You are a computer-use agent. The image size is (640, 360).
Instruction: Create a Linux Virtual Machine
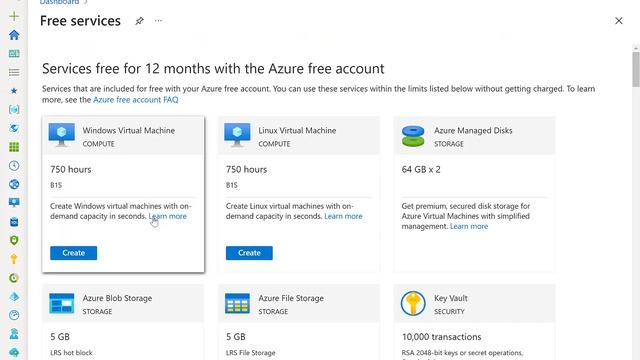pyautogui.click(x=249, y=253)
